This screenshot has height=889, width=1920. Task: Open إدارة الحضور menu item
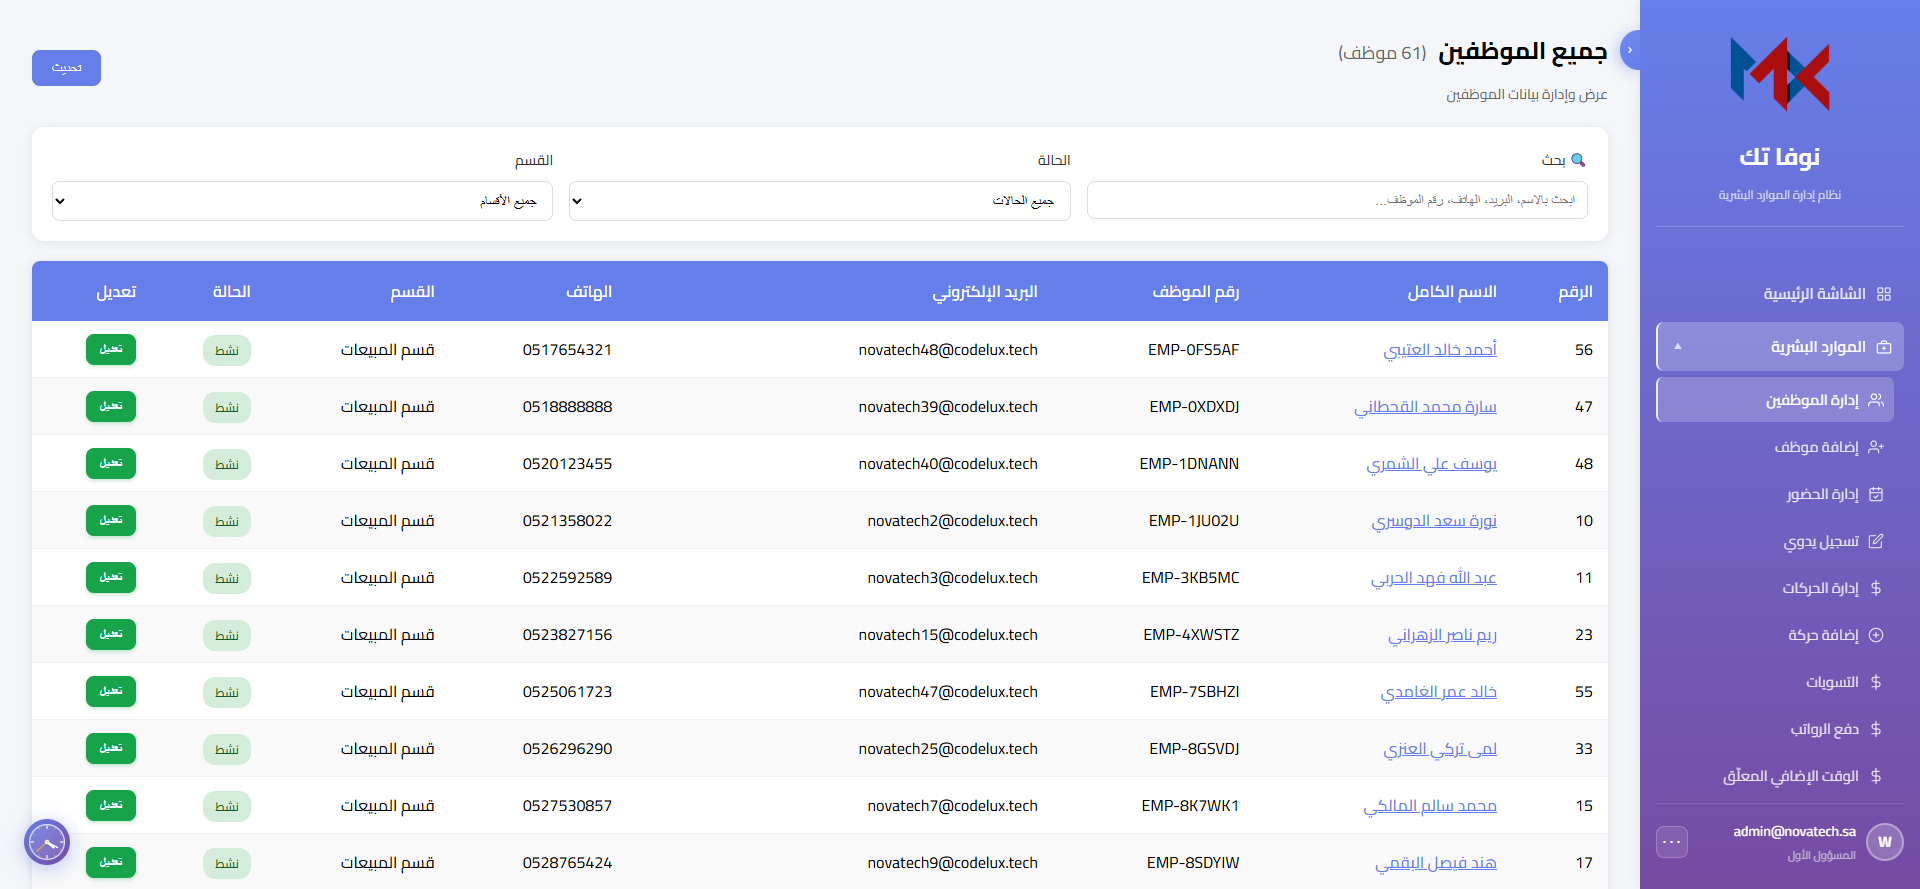pos(1775,494)
